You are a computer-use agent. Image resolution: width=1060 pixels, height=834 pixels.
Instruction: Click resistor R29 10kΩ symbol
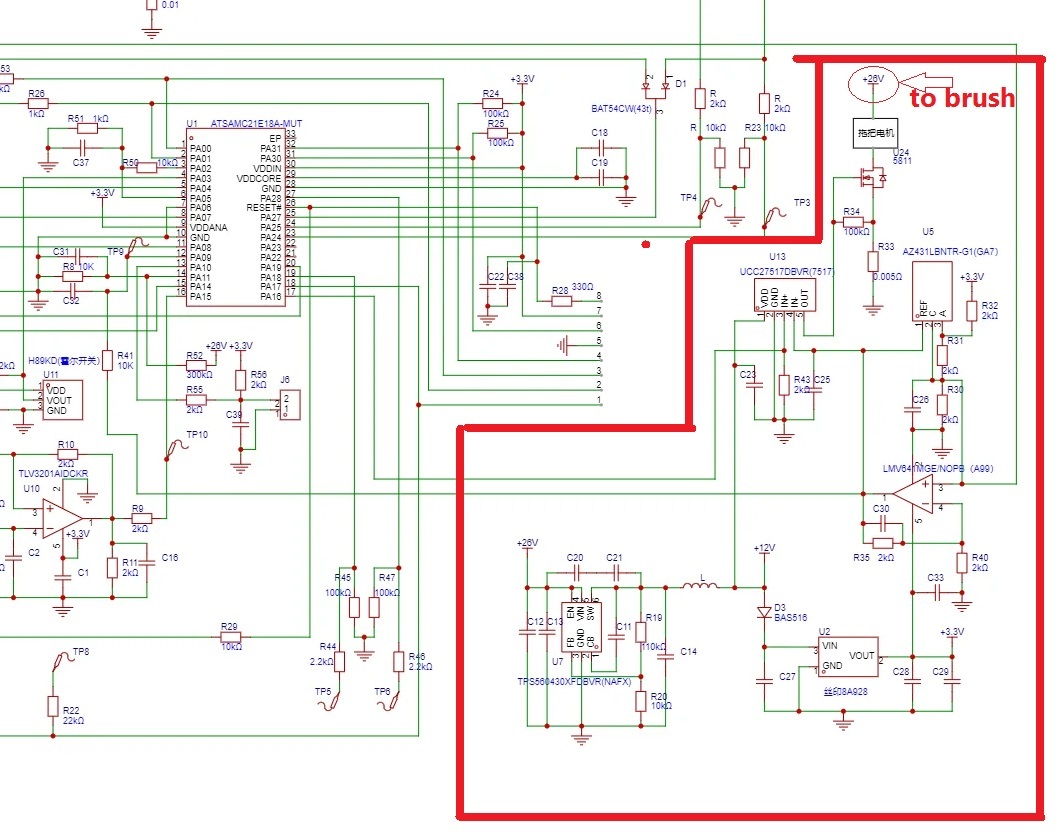[231, 636]
